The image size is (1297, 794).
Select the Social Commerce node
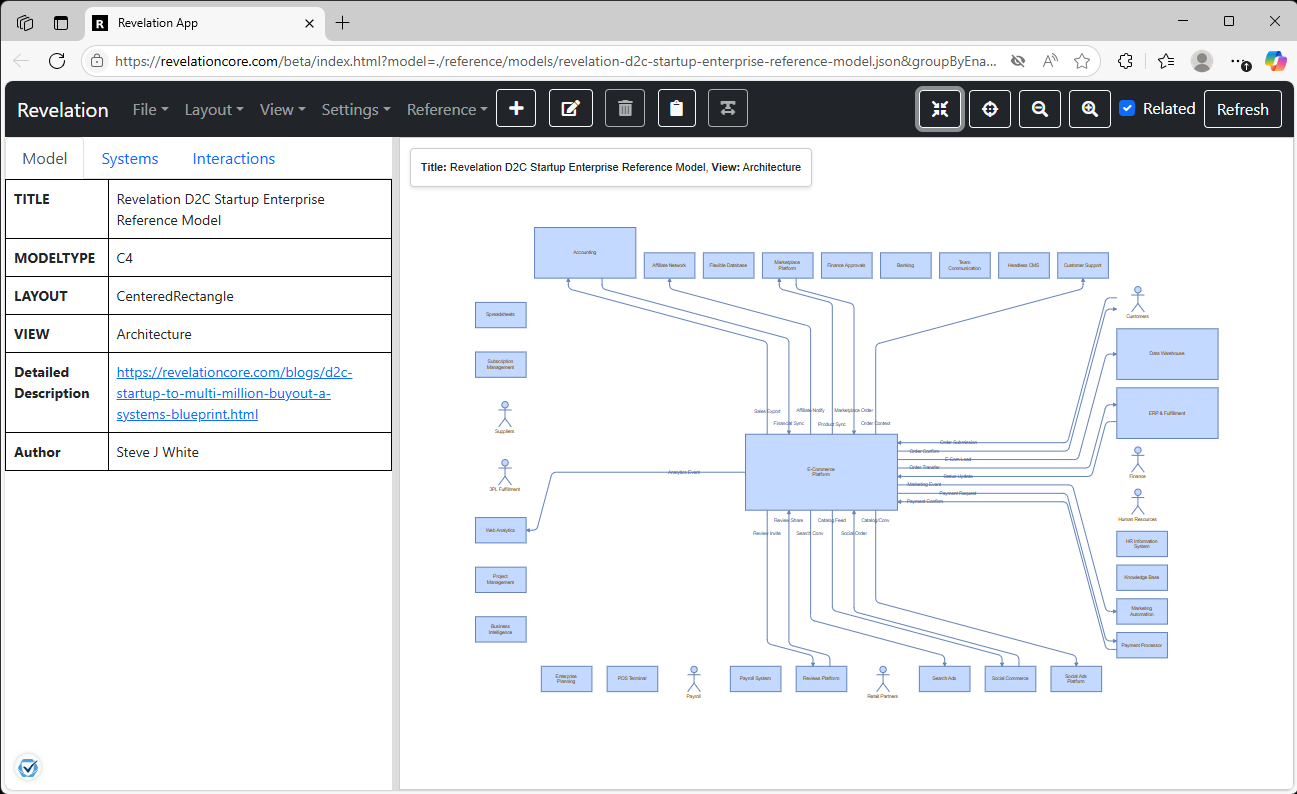point(1009,678)
